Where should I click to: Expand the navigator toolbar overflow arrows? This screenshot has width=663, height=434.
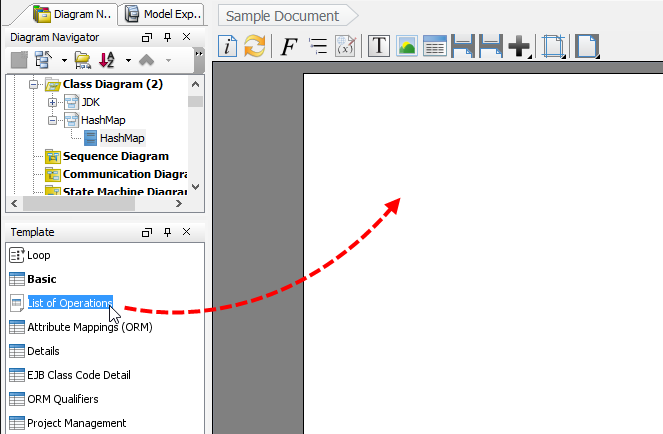click(x=198, y=54)
